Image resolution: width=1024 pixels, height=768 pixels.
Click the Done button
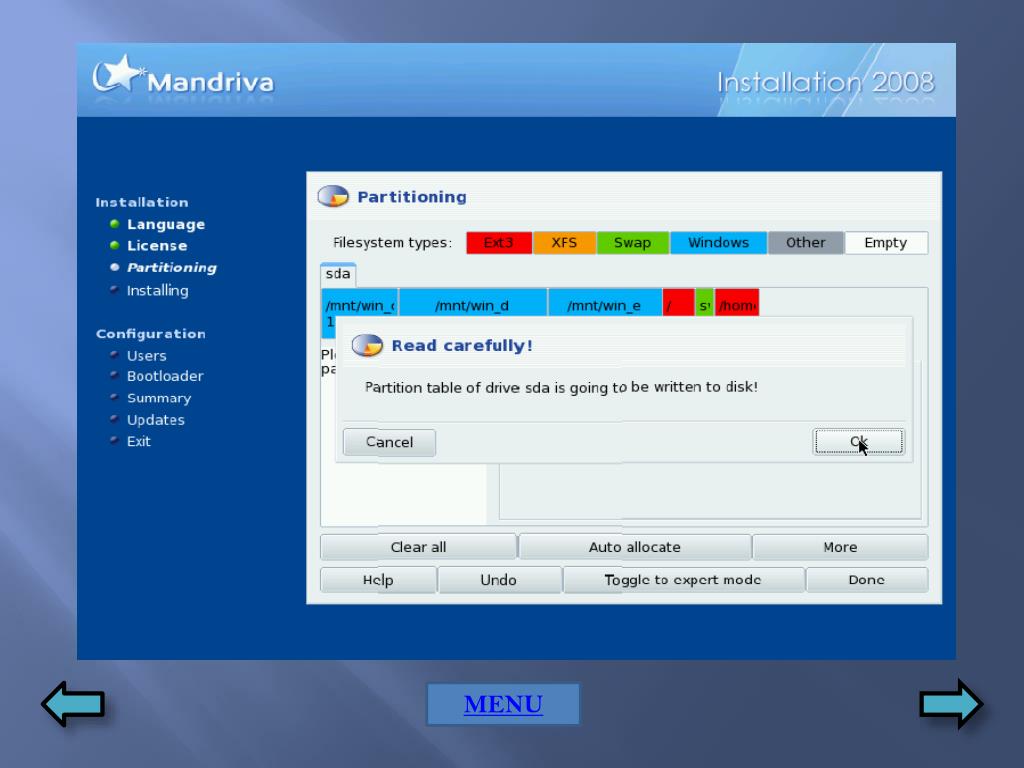click(x=867, y=580)
